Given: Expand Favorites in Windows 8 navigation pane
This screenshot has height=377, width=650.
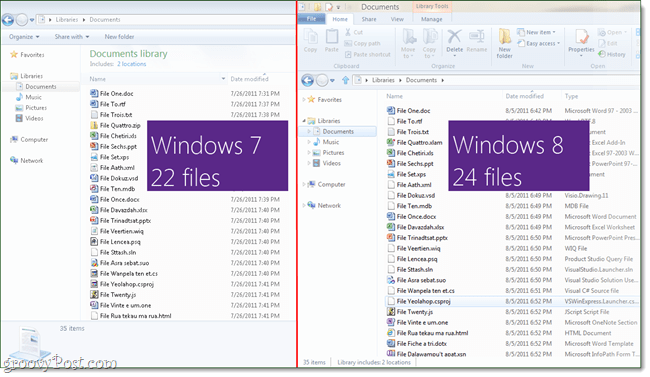Looking at the screenshot, I should click(x=303, y=100).
